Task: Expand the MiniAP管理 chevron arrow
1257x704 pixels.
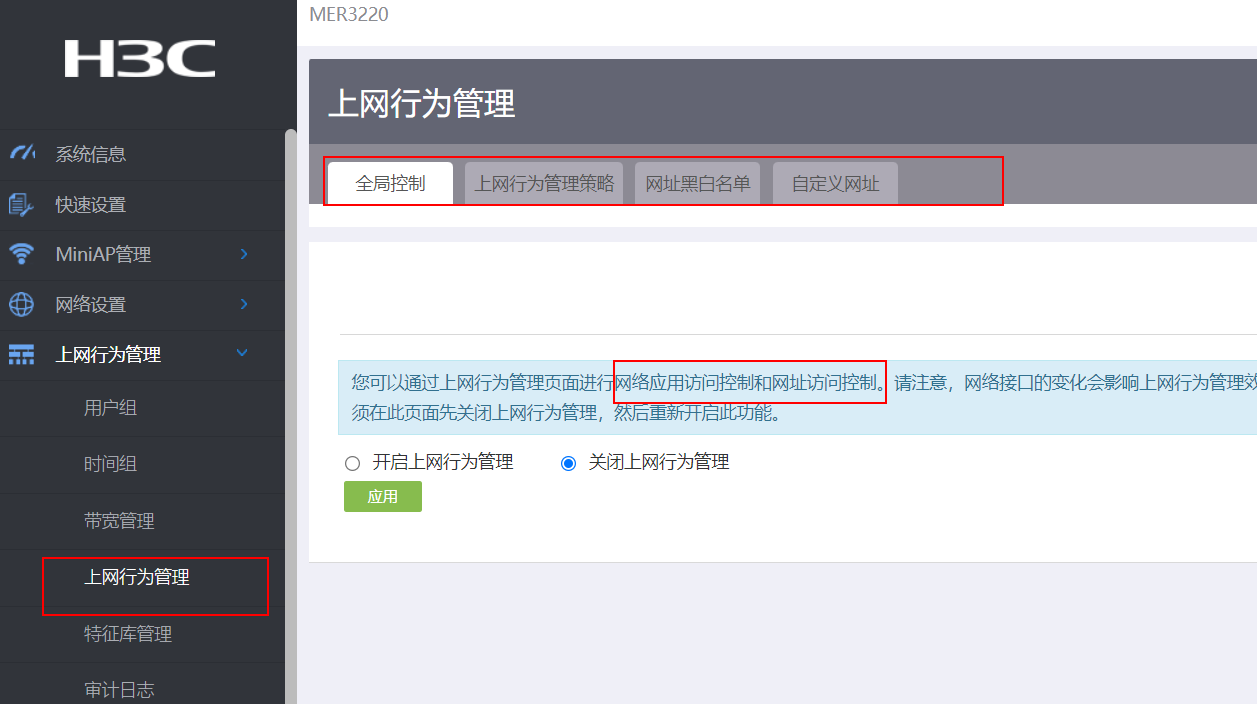Action: (x=244, y=254)
